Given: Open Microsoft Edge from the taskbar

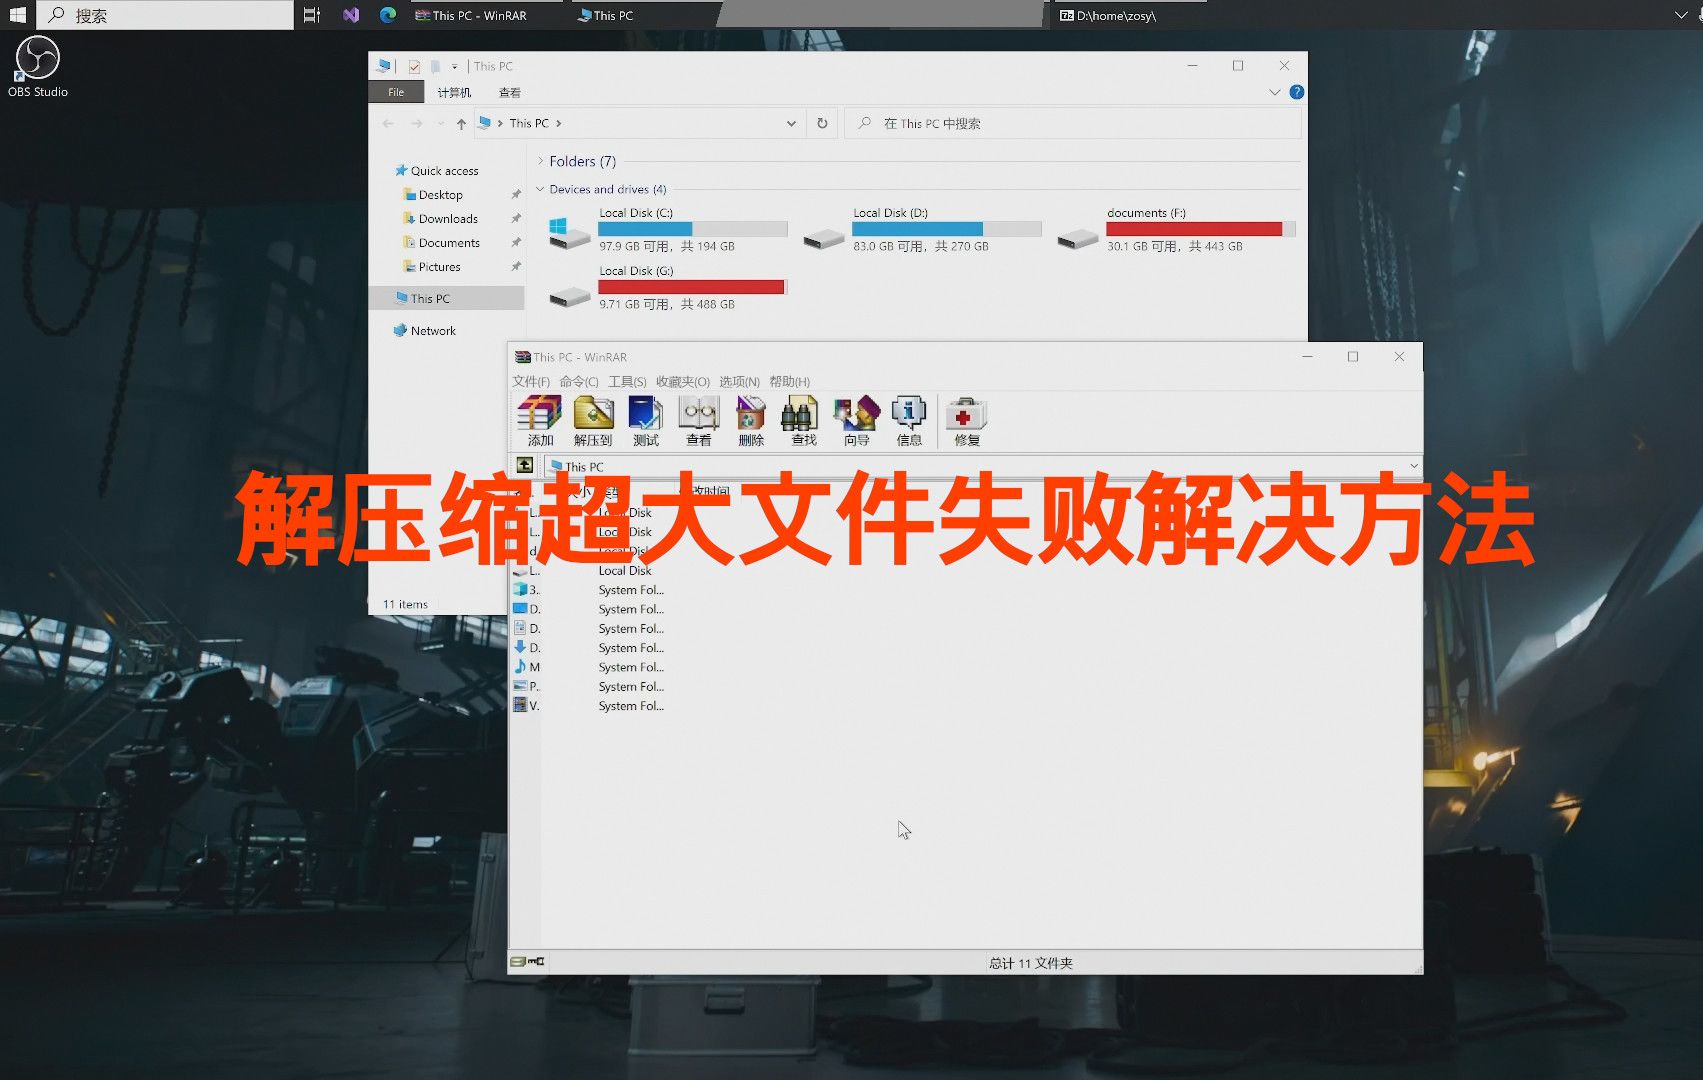Looking at the screenshot, I should click(388, 15).
